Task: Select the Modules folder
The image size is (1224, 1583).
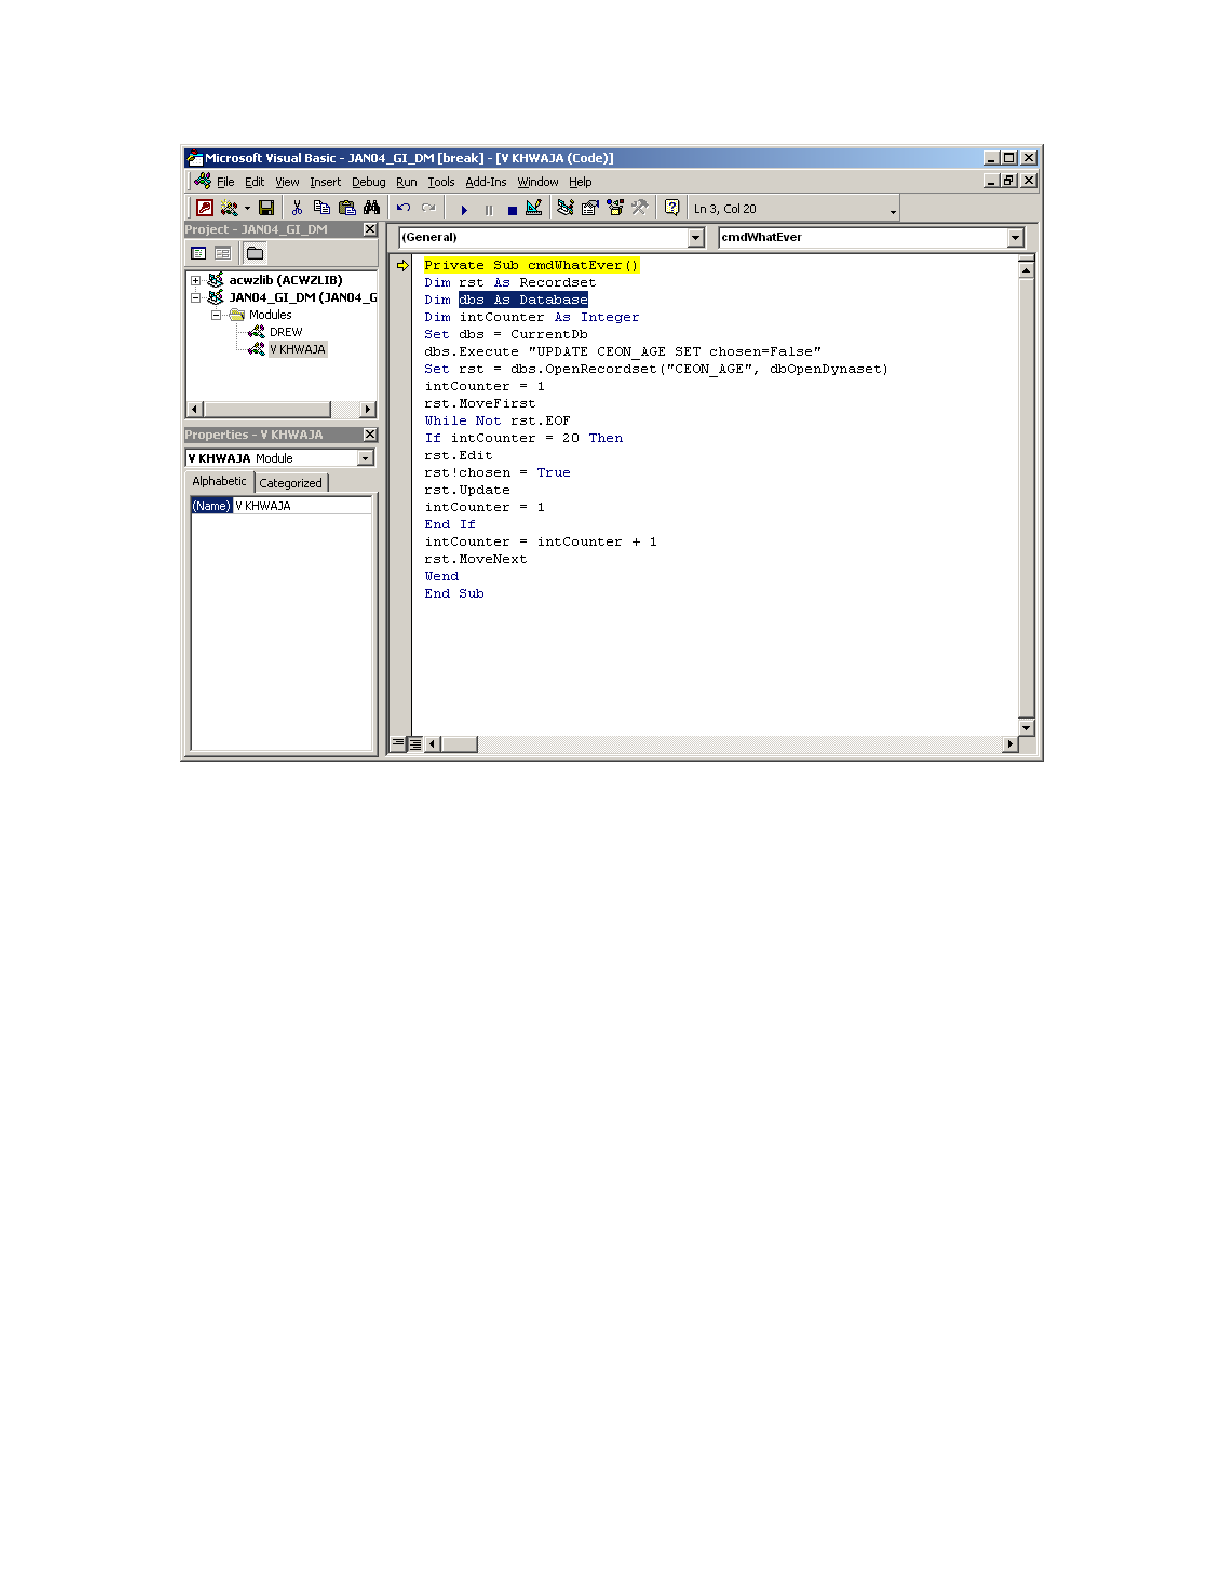Action: [x=270, y=315]
